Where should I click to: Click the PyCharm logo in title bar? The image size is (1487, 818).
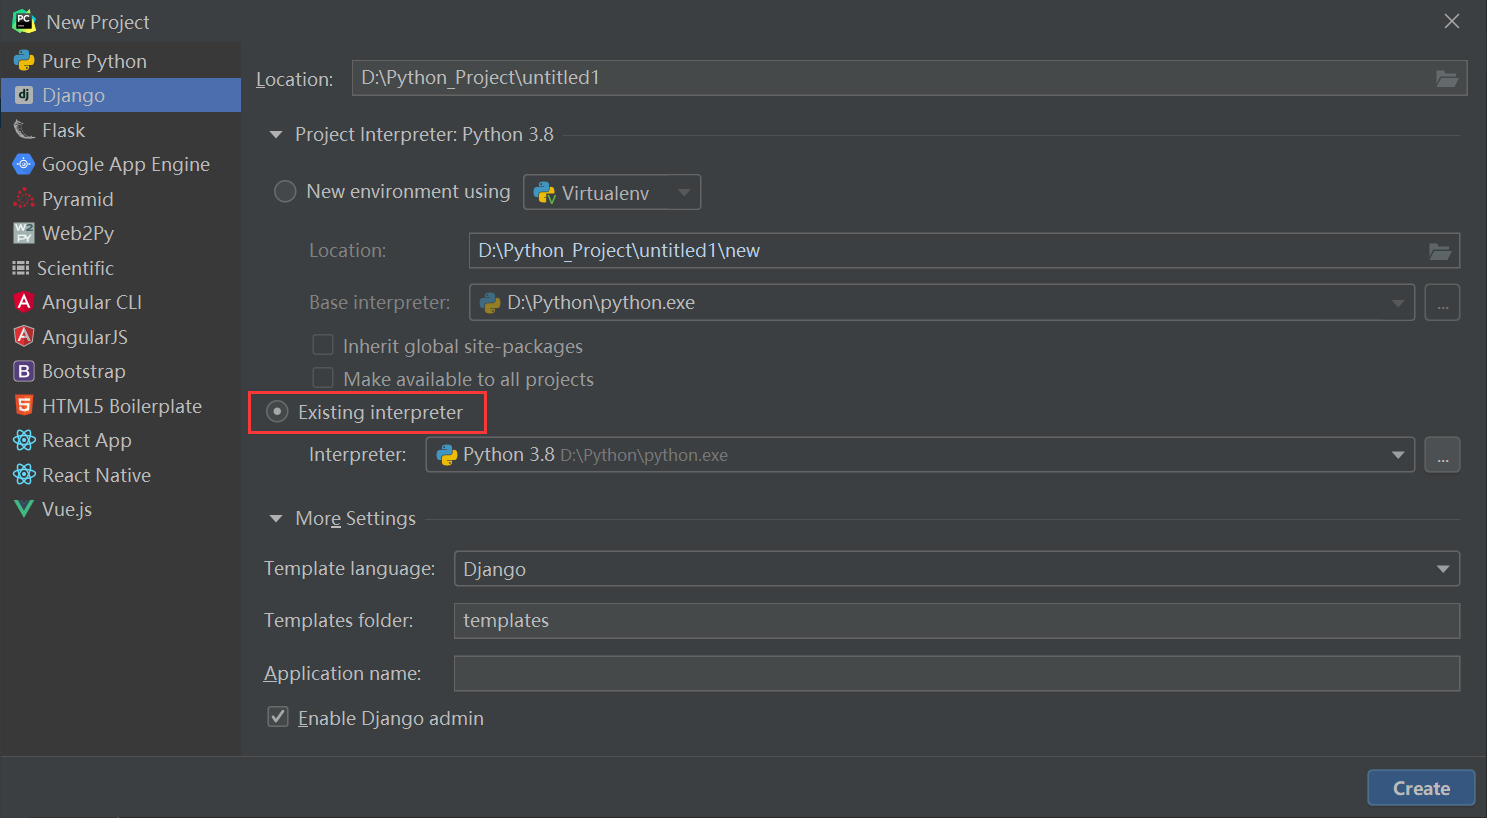(x=24, y=21)
